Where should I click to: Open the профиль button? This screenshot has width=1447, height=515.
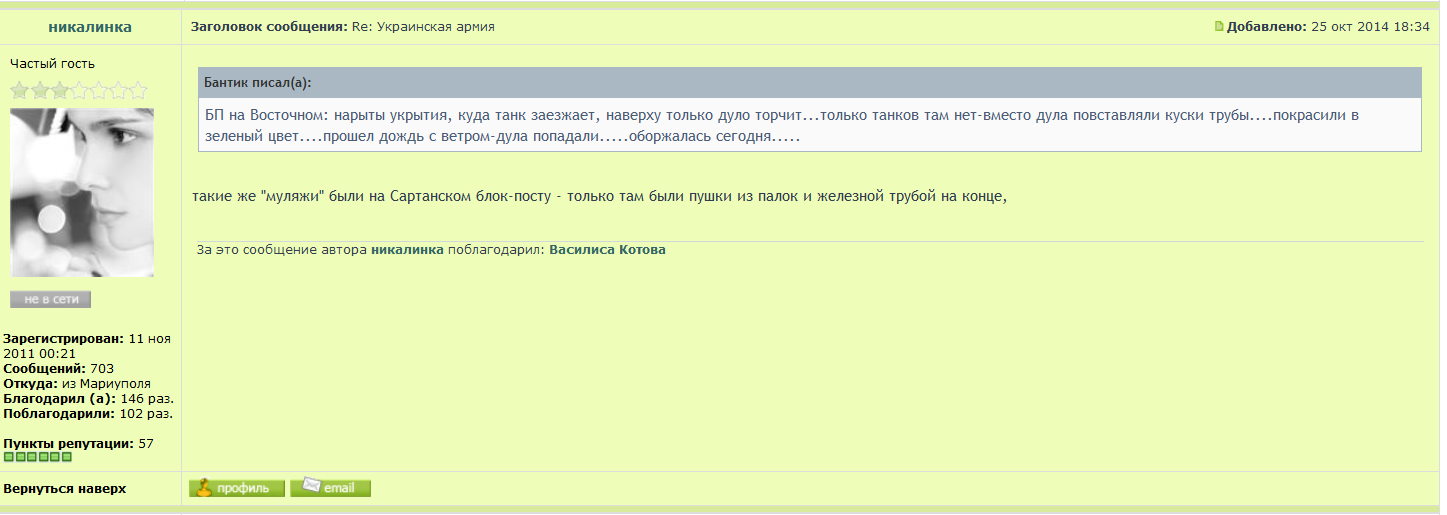point(238,488)
